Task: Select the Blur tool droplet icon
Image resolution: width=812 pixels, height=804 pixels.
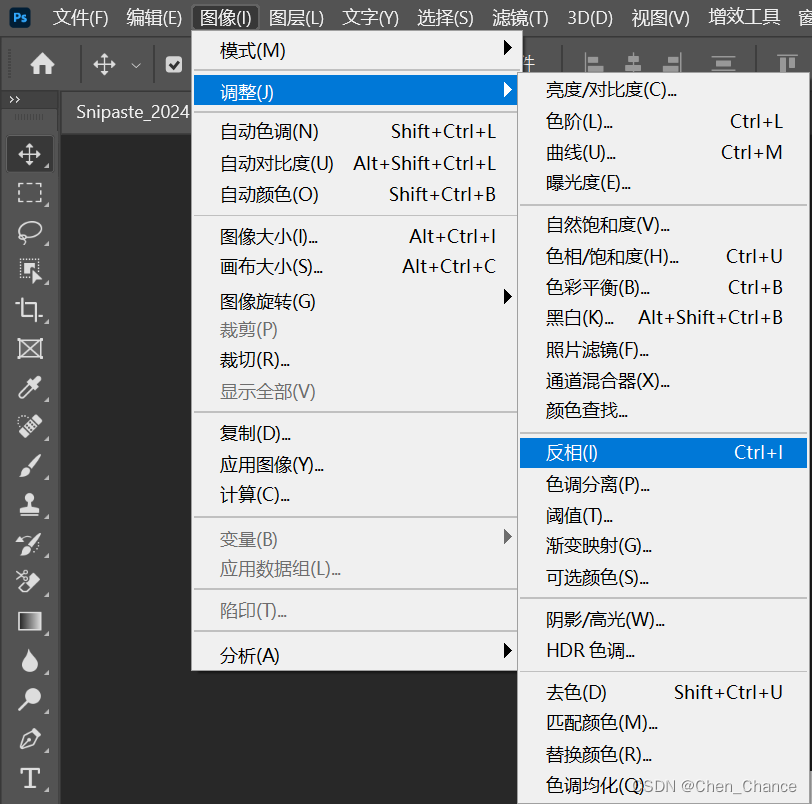Action: (30, 660)
